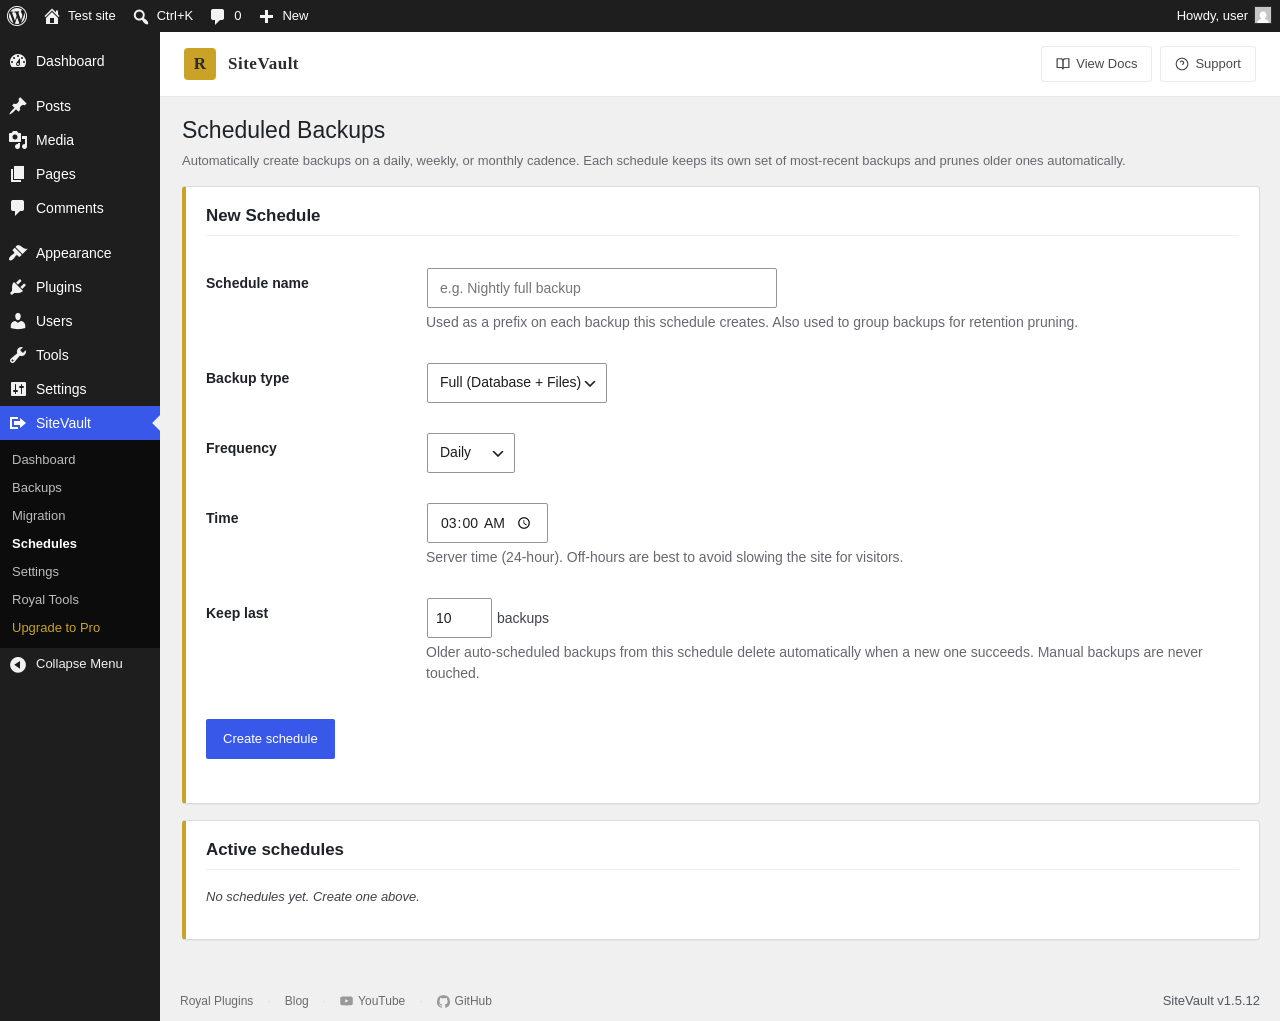
Task: Click the Royal Plugins footer link
Action: point(216,1001)
